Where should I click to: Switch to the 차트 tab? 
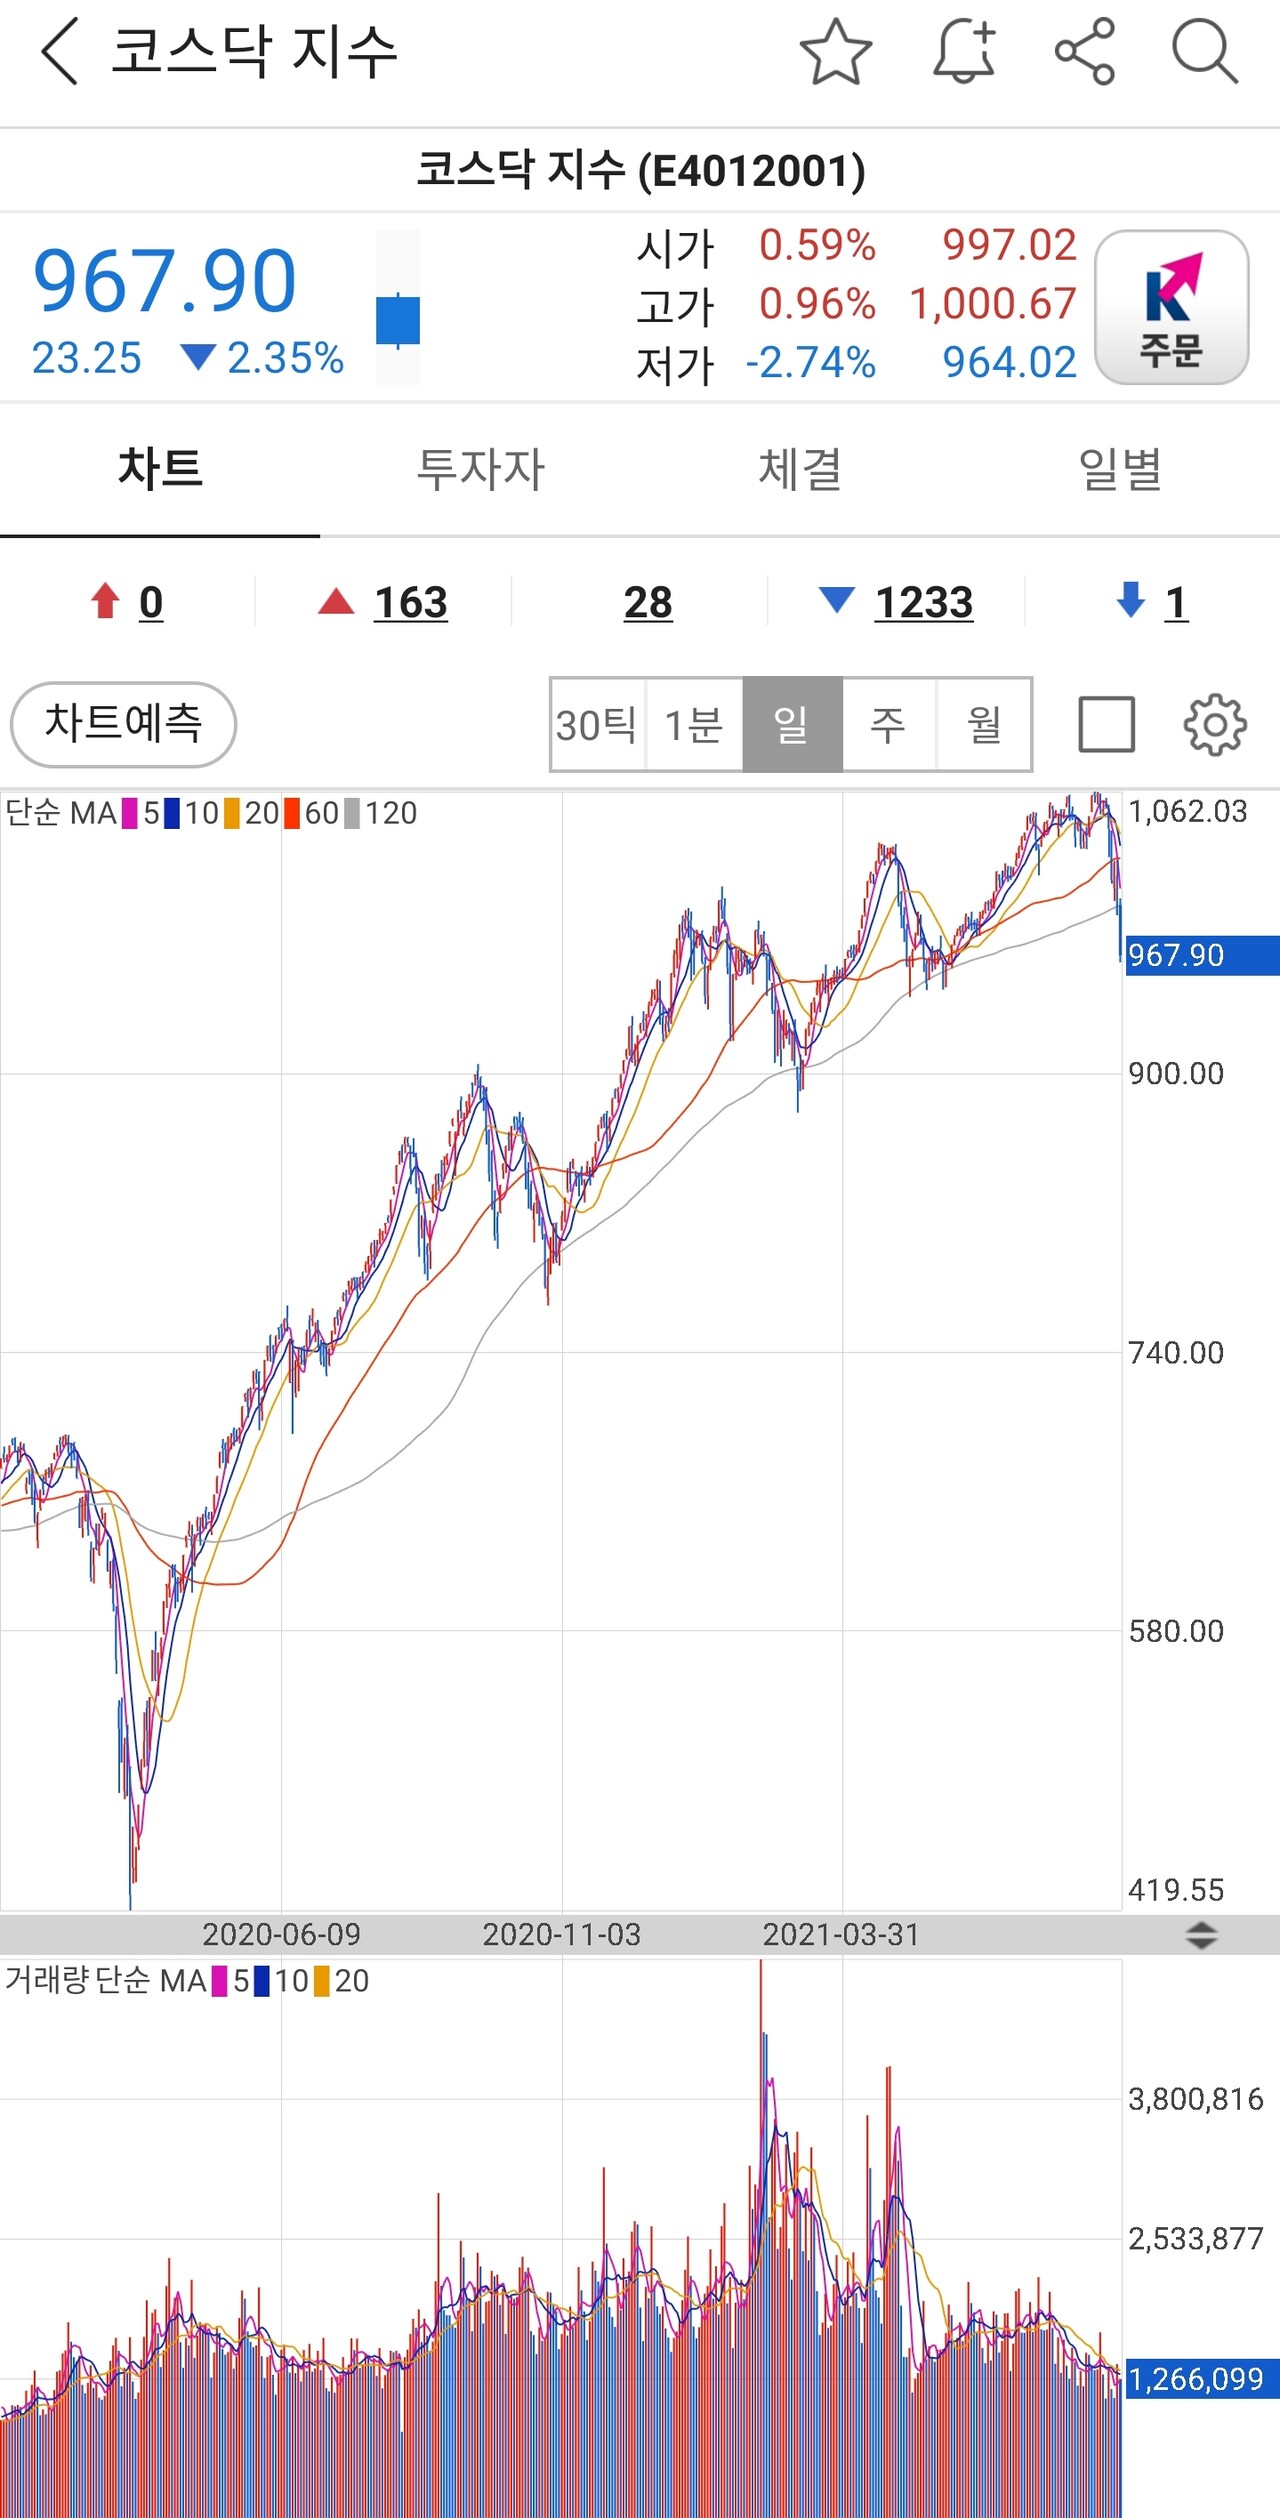point(160,469)
